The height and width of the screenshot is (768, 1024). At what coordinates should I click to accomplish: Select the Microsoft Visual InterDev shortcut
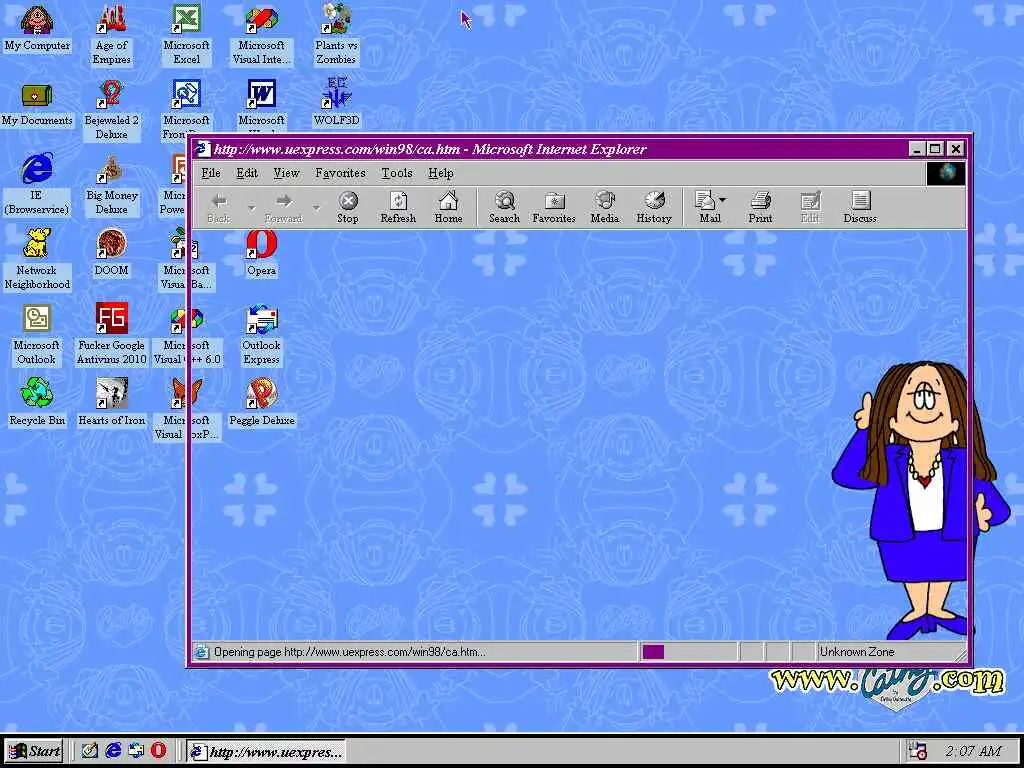coord(261,36)
